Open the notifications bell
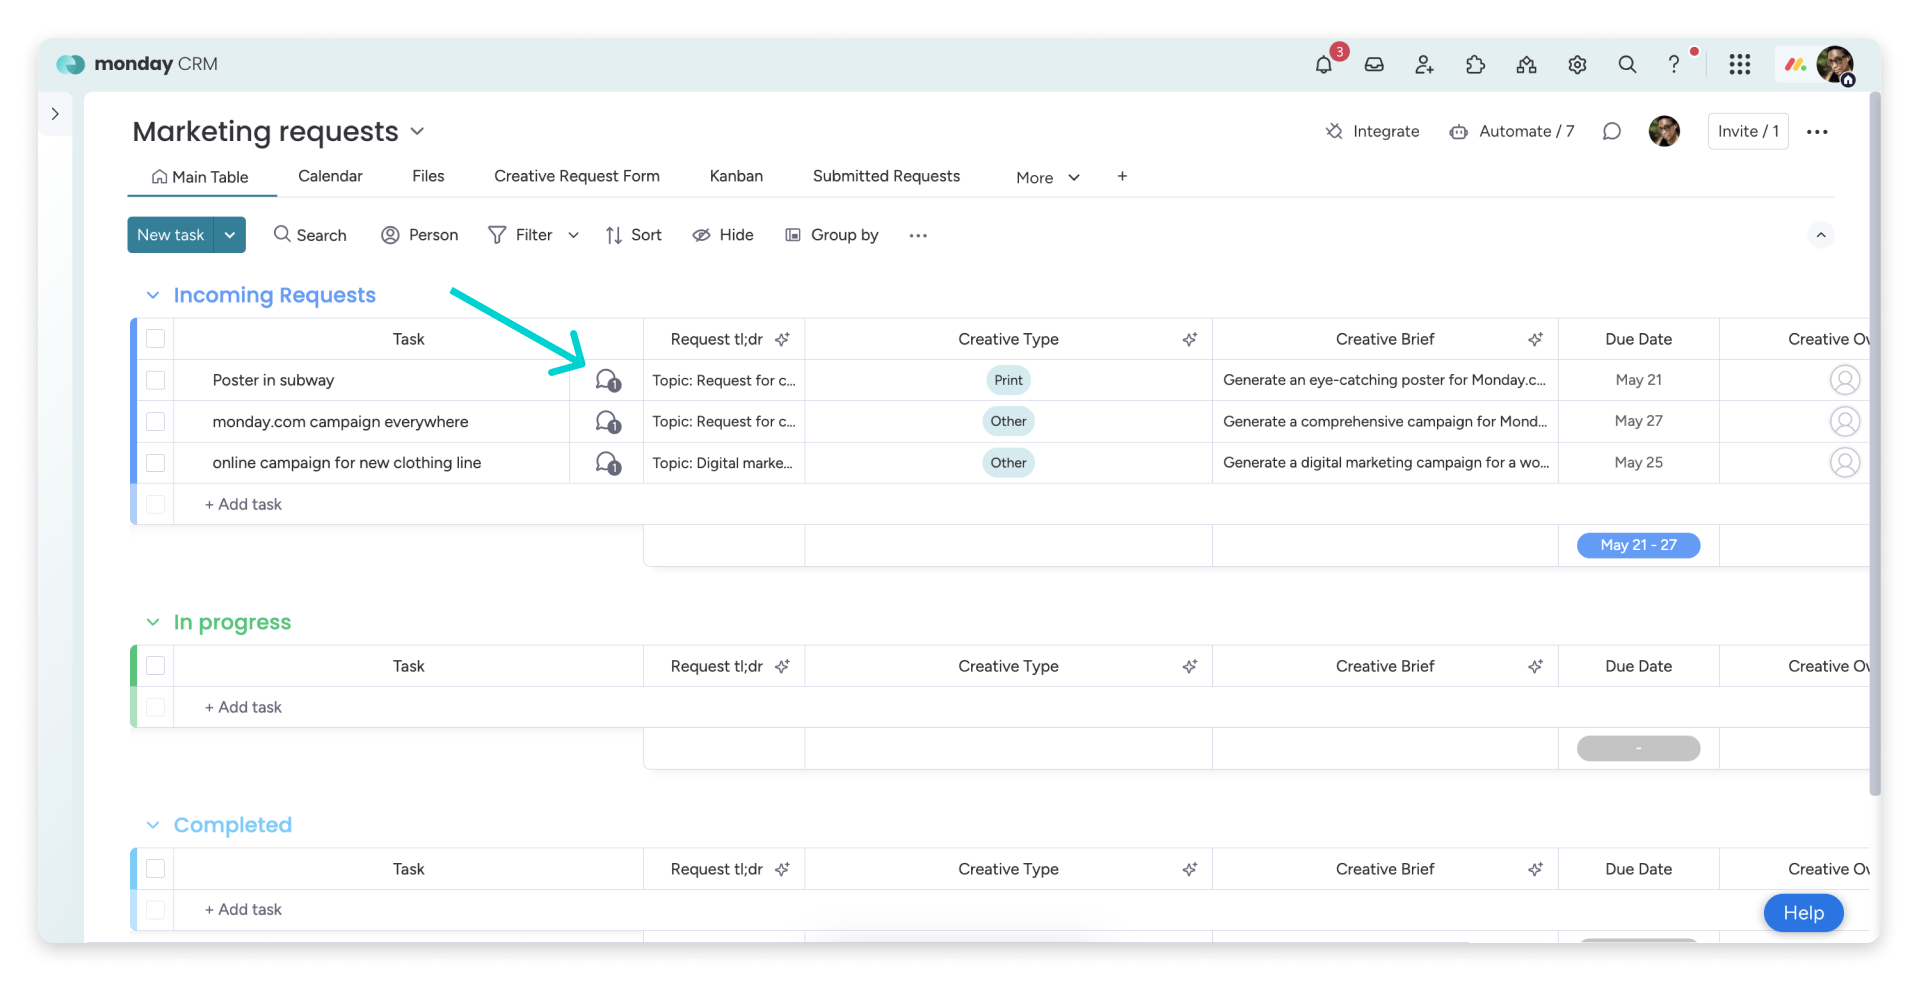 pos(1324,65)
